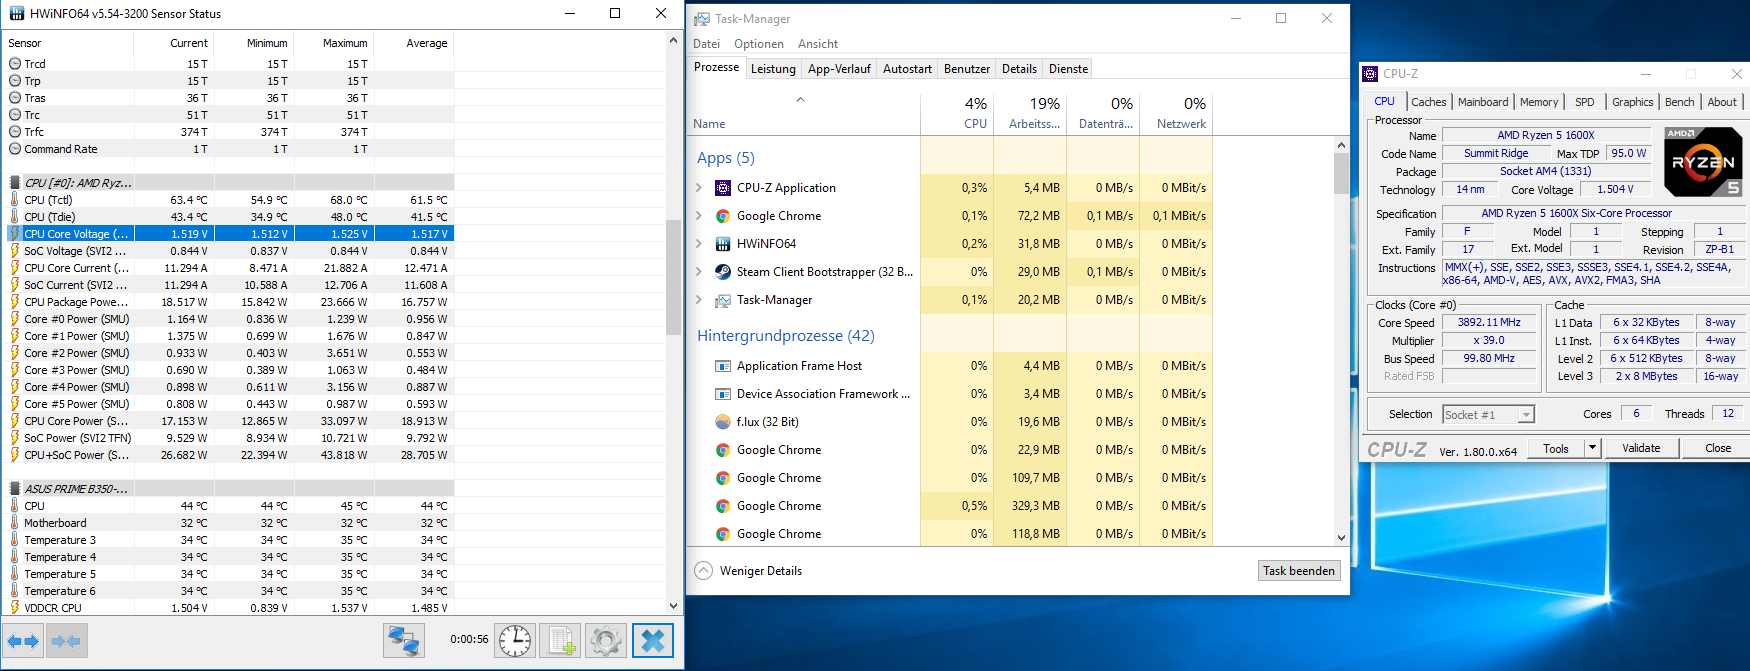Open the Bench tab in CPU-Z
1750x671 pixels.
1679,102
